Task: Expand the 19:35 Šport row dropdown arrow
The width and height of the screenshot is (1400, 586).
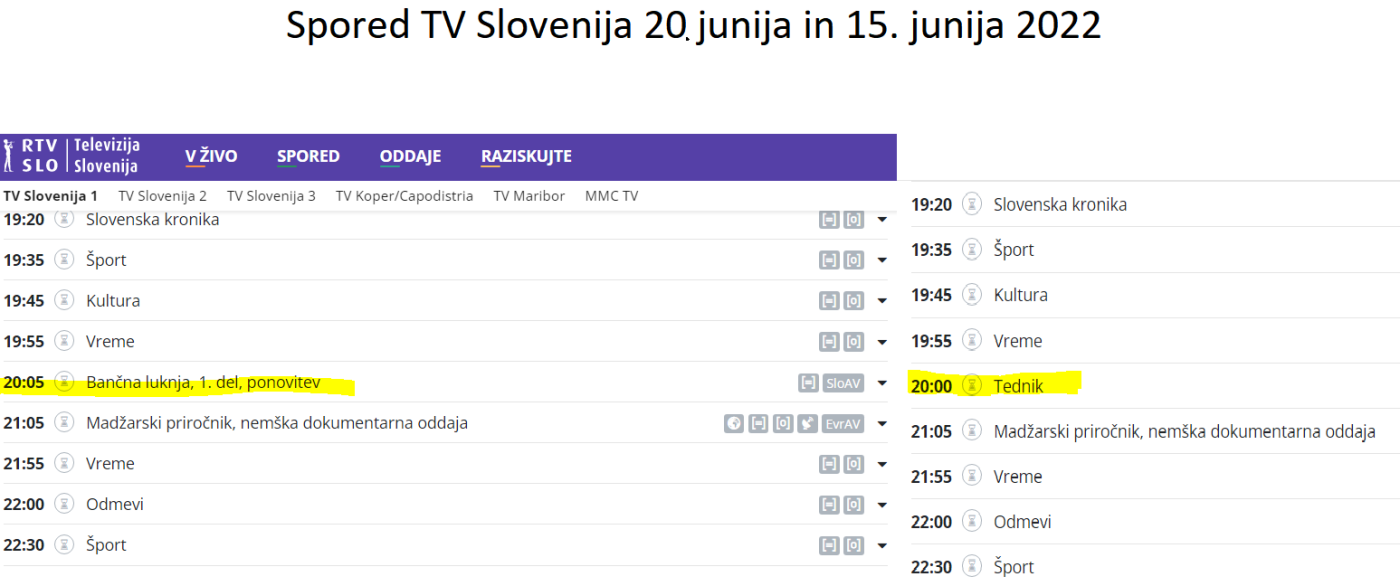Action: 882,261
